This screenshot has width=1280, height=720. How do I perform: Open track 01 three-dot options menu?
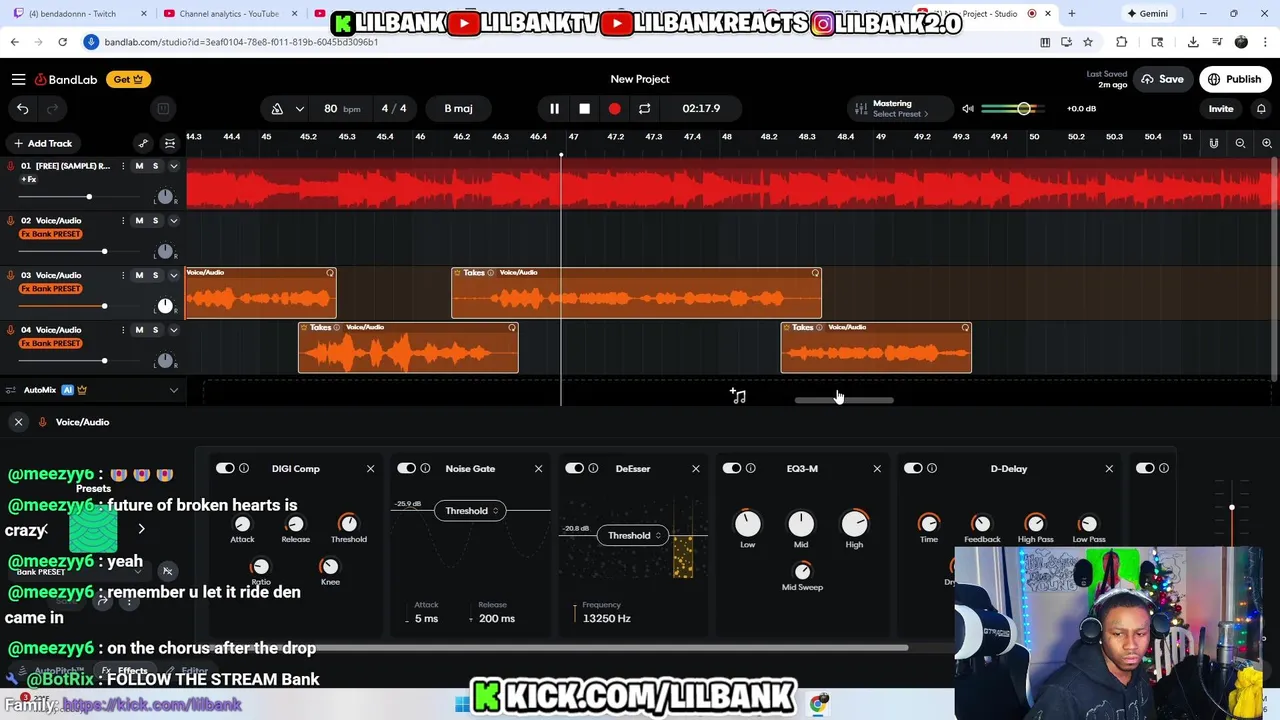[x=123, y=166]
